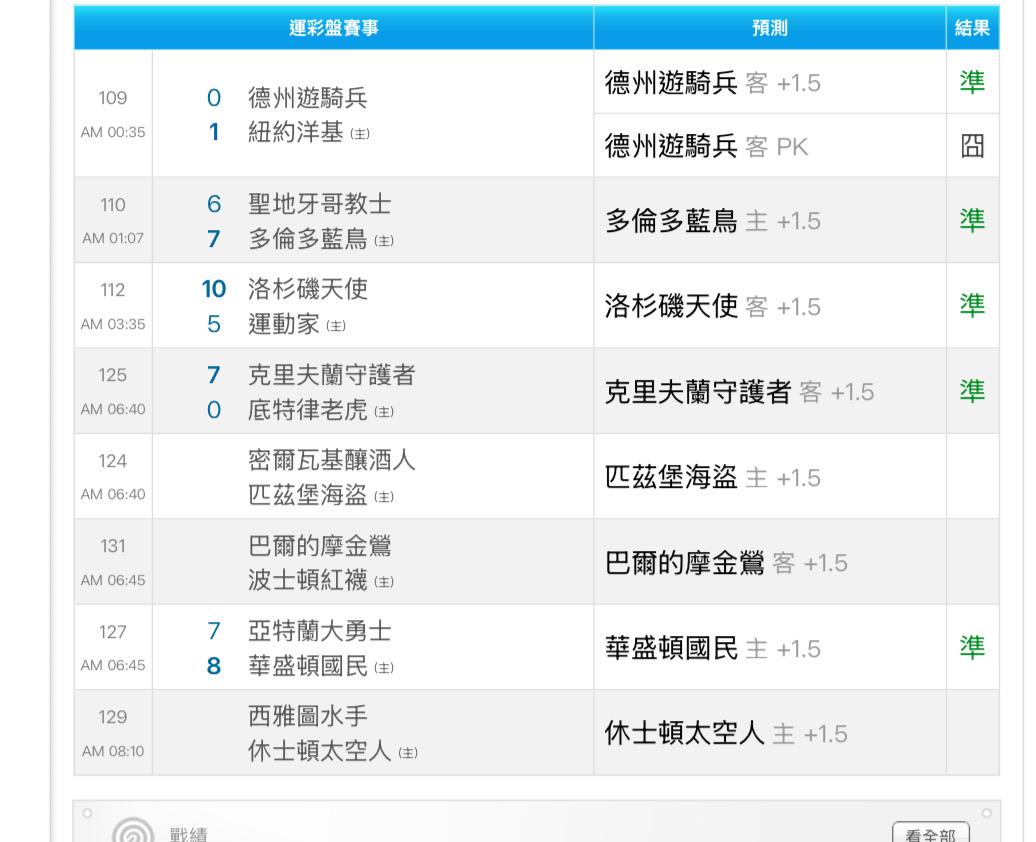Open 西雅圖水手 team name
This screenshot has width=1036, height=842.
307,716
